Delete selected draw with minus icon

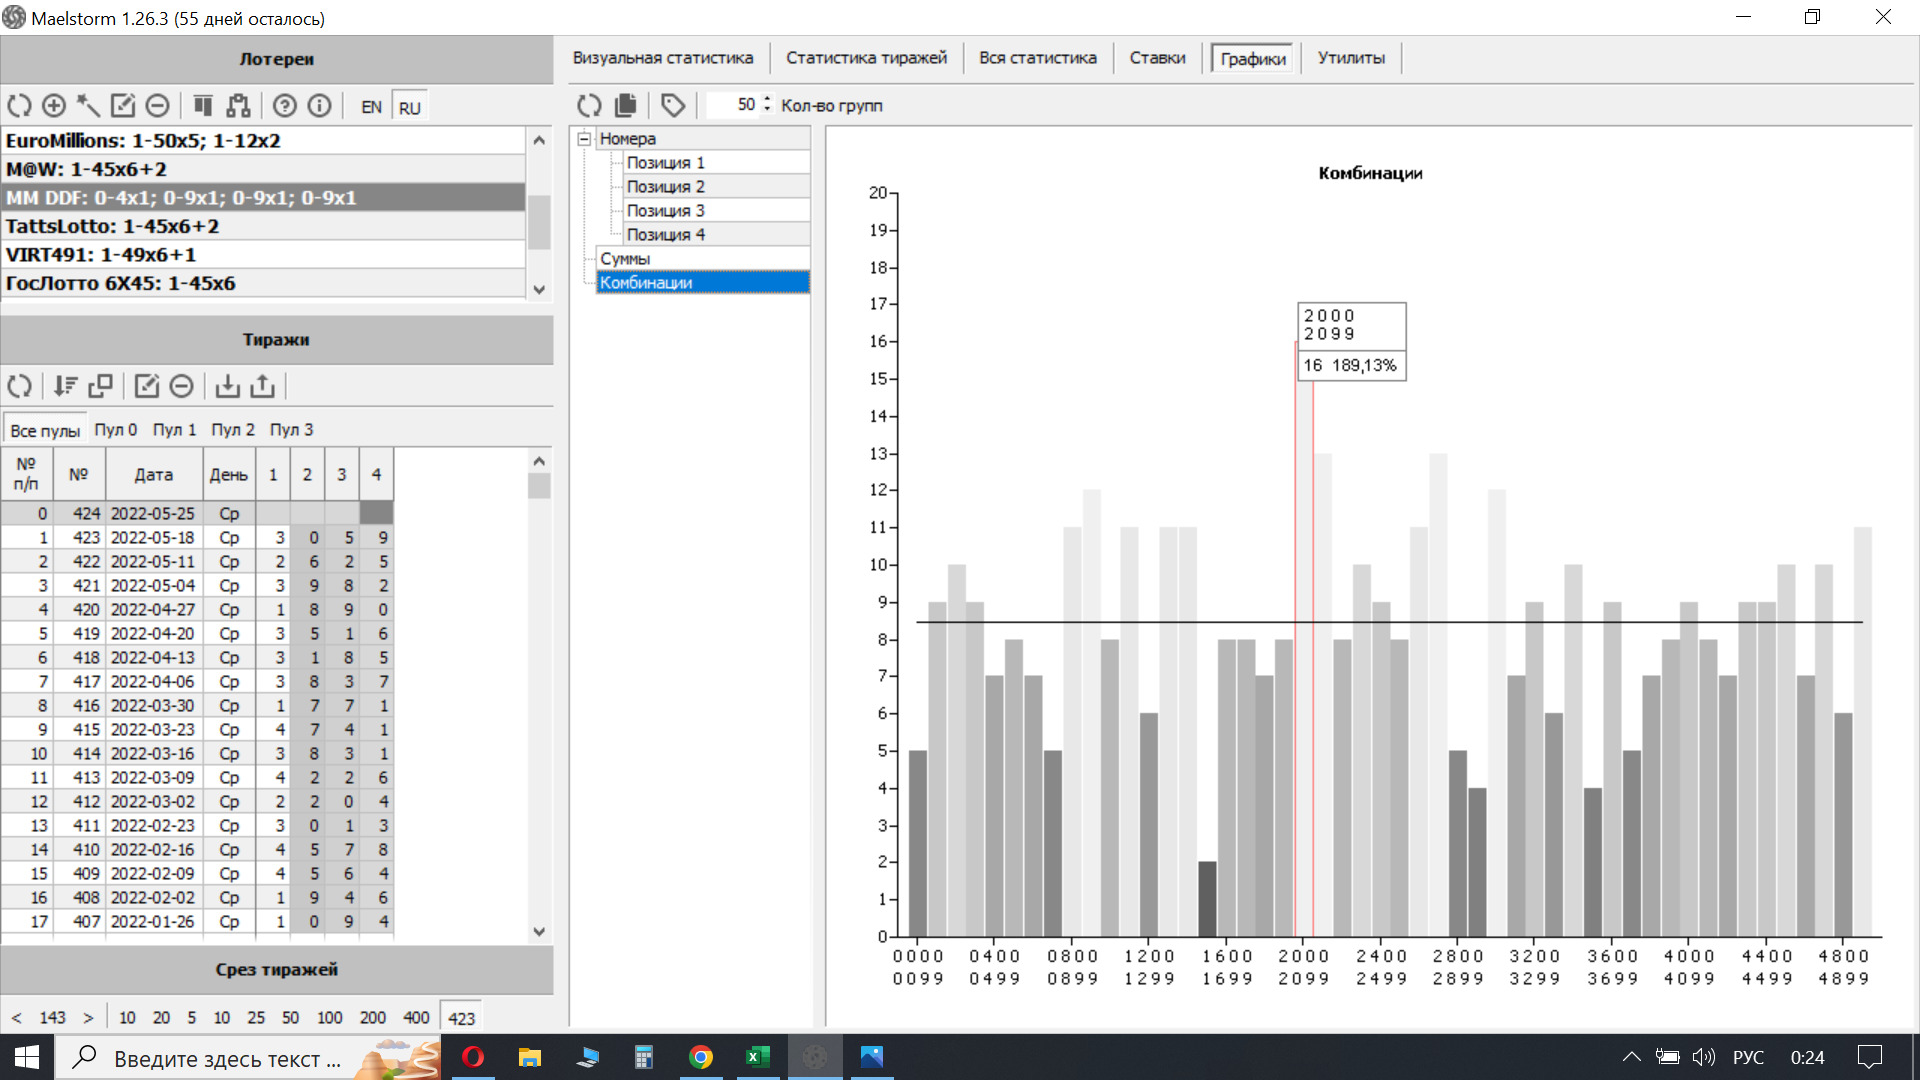click(x=181, y=386)
